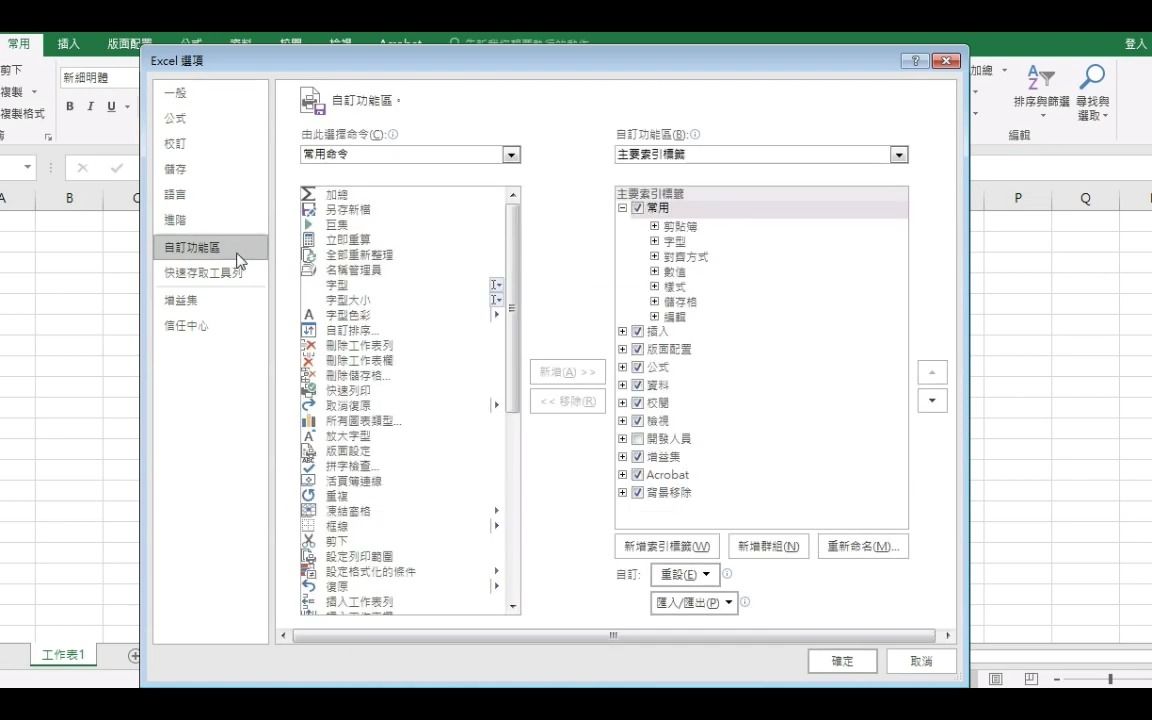Switch to 快速存取工具列 settings page

tap(203, 272)
